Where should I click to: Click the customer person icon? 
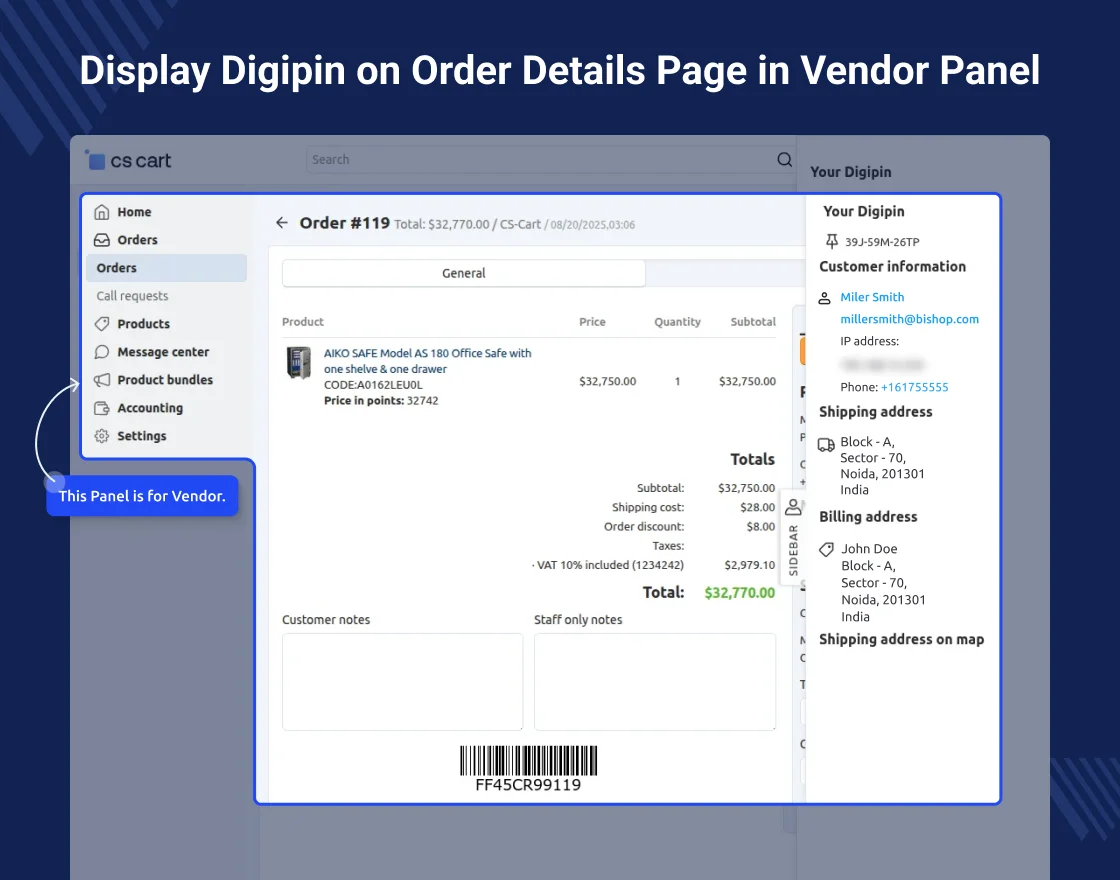(x=824, y=298)
